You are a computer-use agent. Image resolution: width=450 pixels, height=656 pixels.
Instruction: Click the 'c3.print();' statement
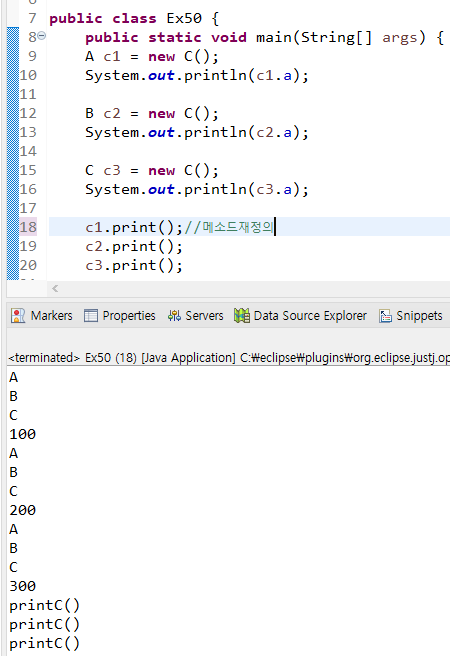point(134,265)
